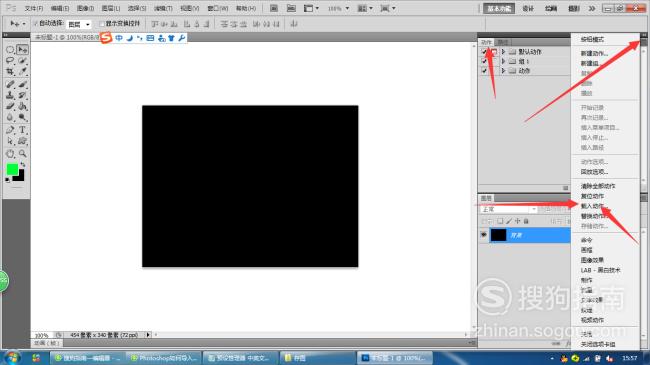650x365 pixels.
Task: Select the Path Selection tool
Action: [x=10, y=141]
